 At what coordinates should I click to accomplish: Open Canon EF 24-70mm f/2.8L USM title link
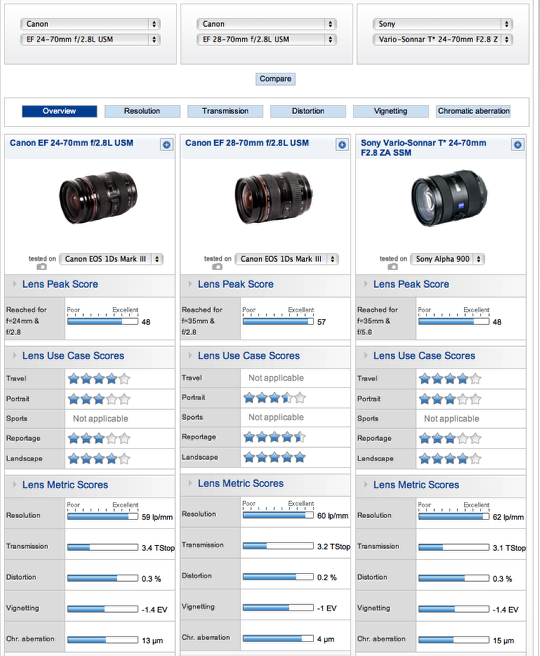pyautogui.click(x=72, y=143)
